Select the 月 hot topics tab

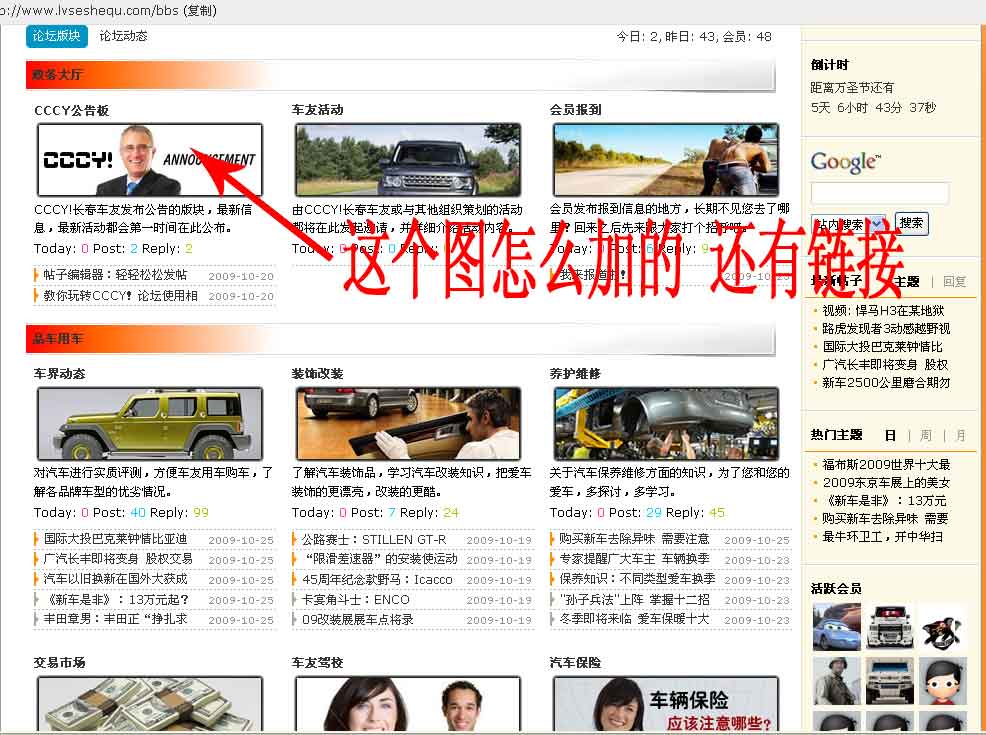pyautogui.click(x=960, y=435)
